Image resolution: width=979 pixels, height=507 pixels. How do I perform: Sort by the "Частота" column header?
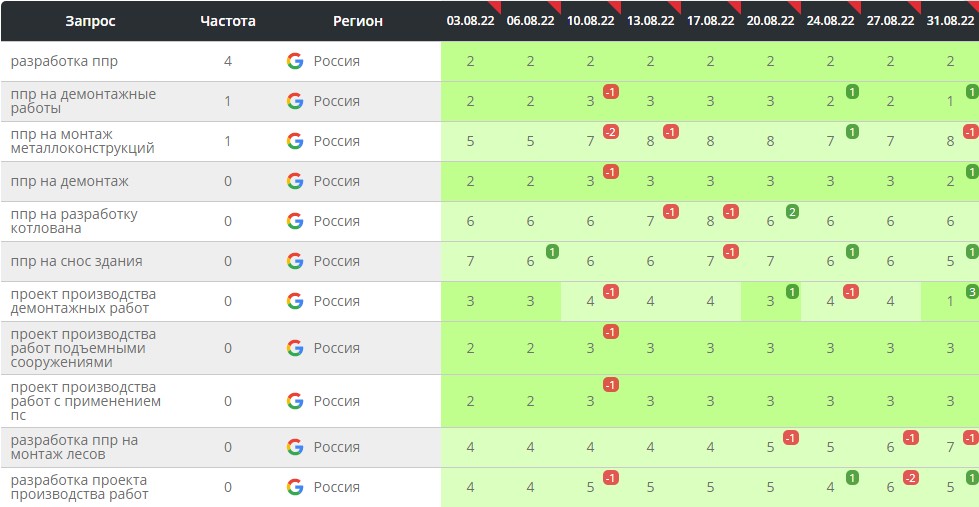tap(228, 21)
